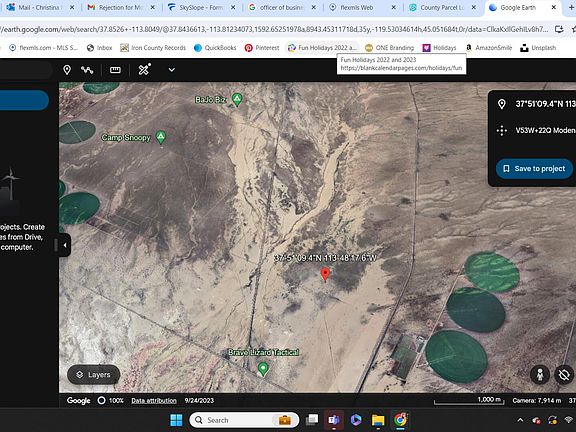Open the Unsplash bookmark
The height and width of the screenshot is (432, 576).
pyautogui.click(x=538, y=48)
